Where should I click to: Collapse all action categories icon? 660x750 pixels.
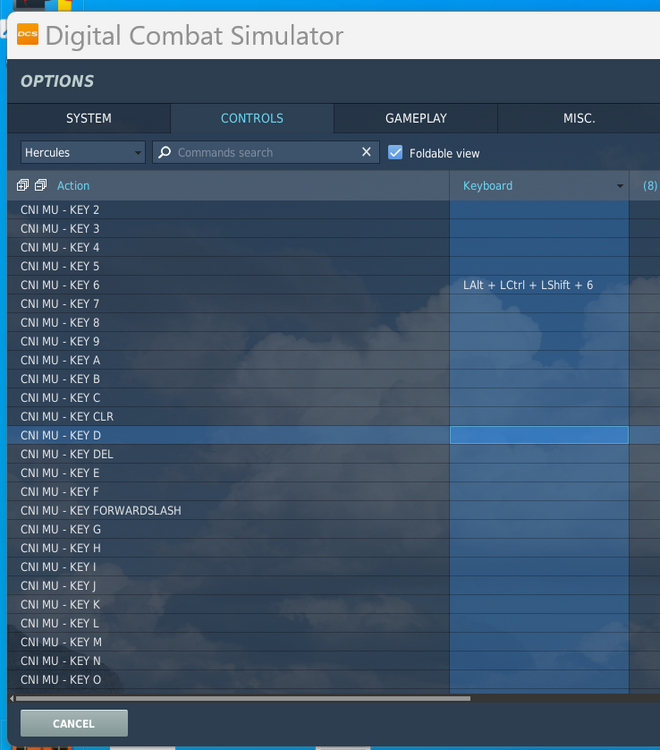coord(41,185)
